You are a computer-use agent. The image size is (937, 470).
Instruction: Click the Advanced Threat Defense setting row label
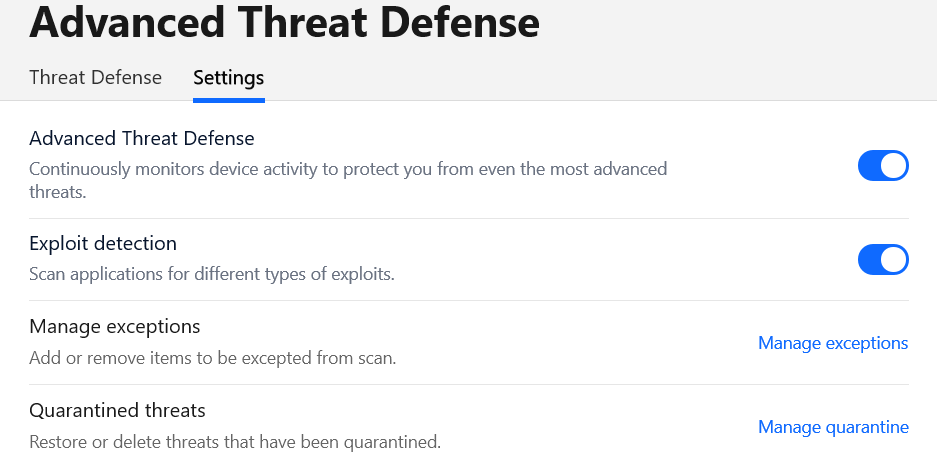click(x=142, y=138)
